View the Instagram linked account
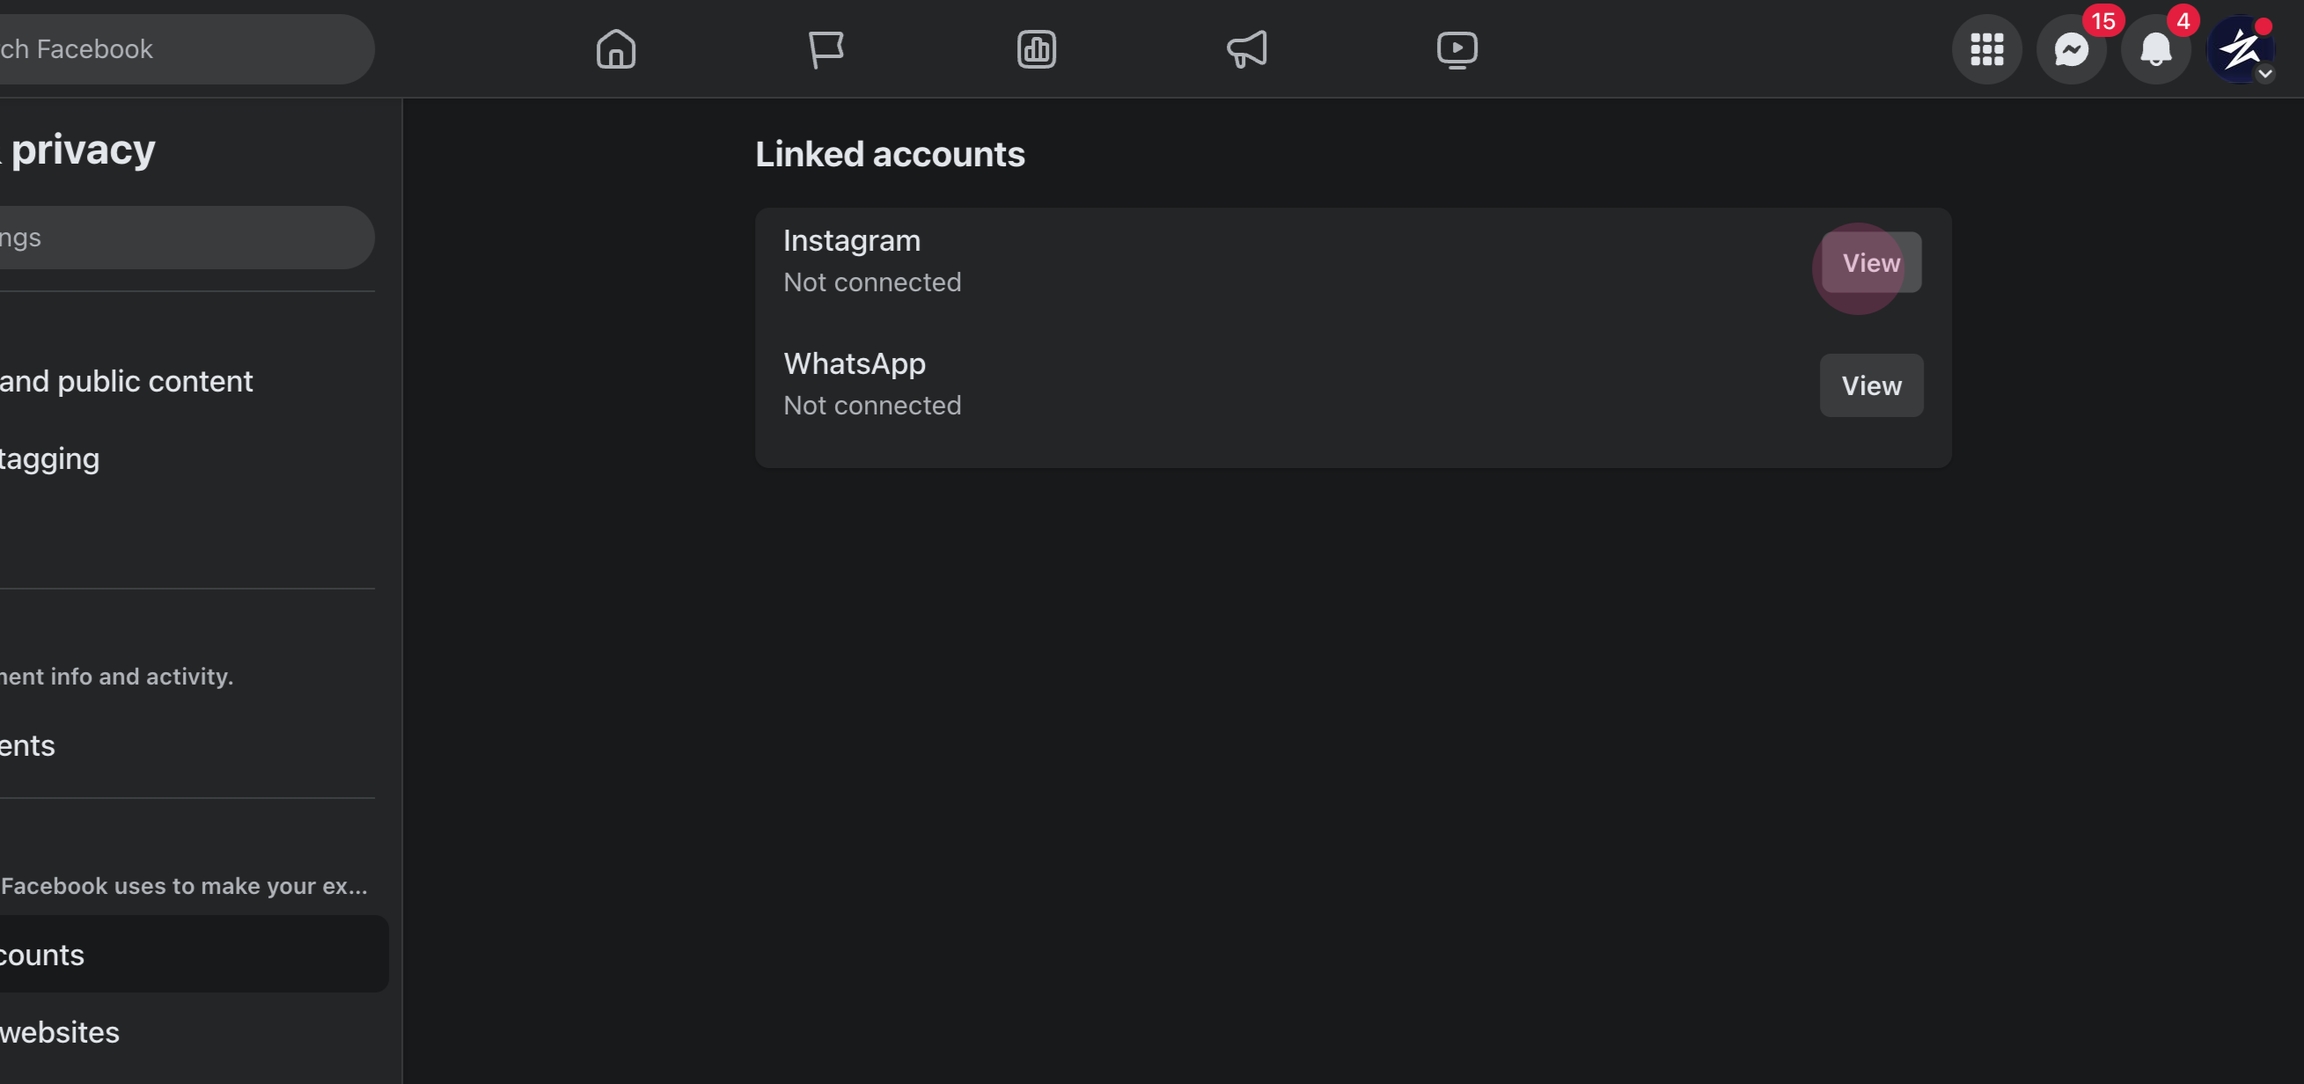 click(x=1870, y=263)
